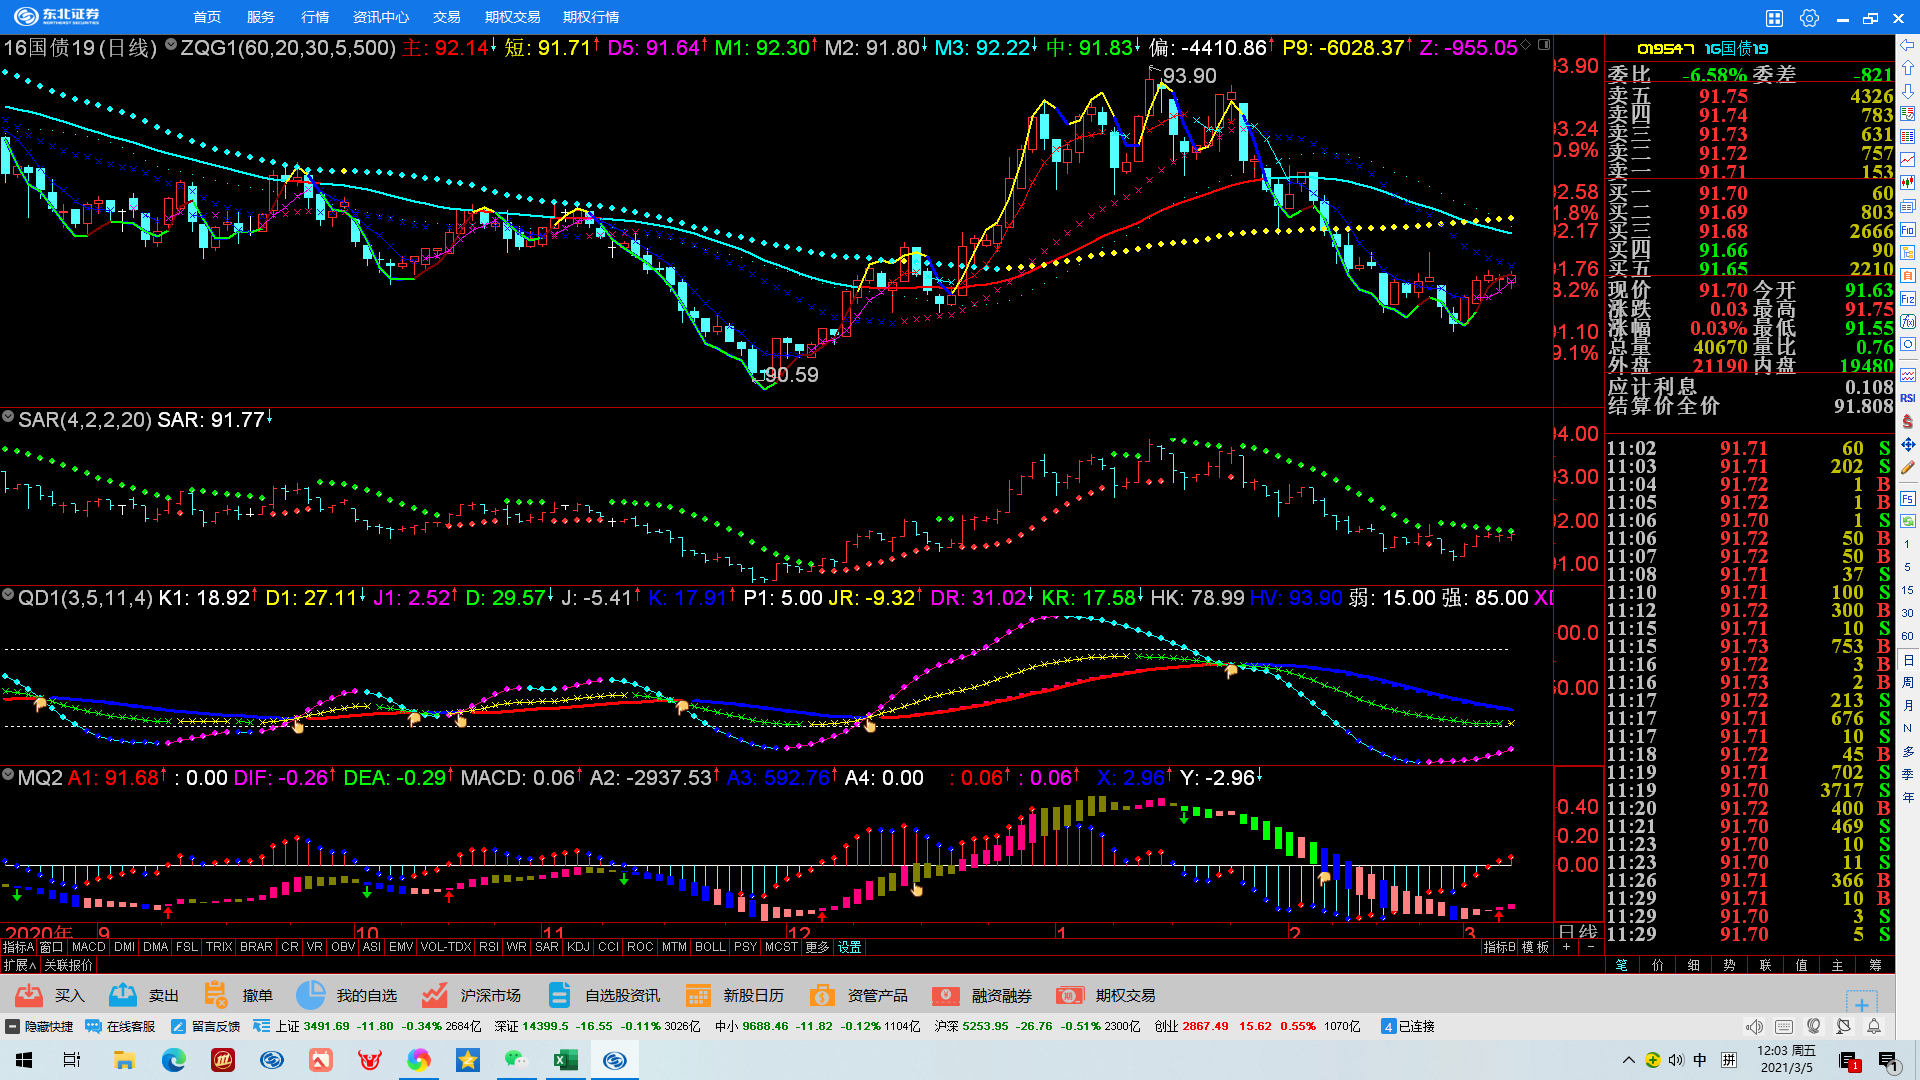Click the sound speaker icon in status bar
1920x1080 pixels.
(1754, 1027)
